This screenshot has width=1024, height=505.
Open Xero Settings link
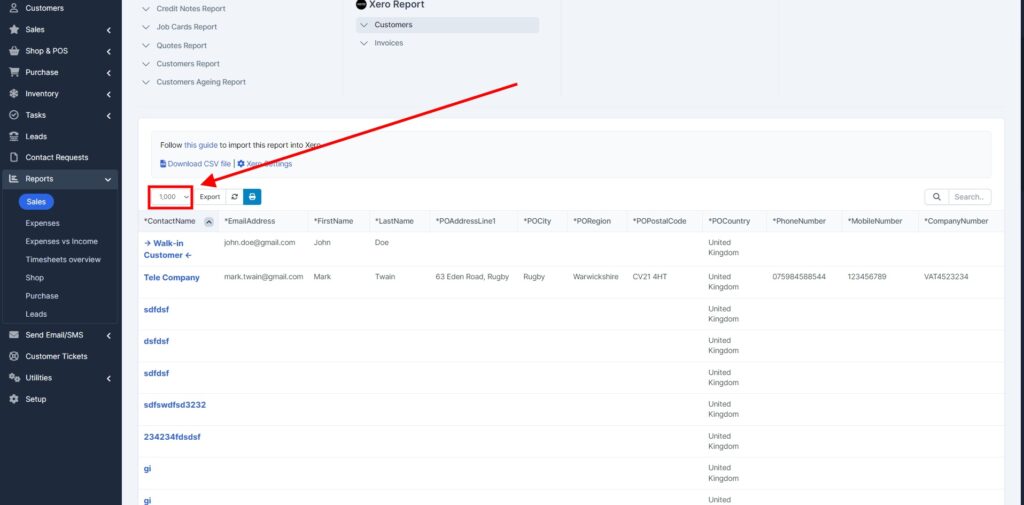(x=269, y=164)
